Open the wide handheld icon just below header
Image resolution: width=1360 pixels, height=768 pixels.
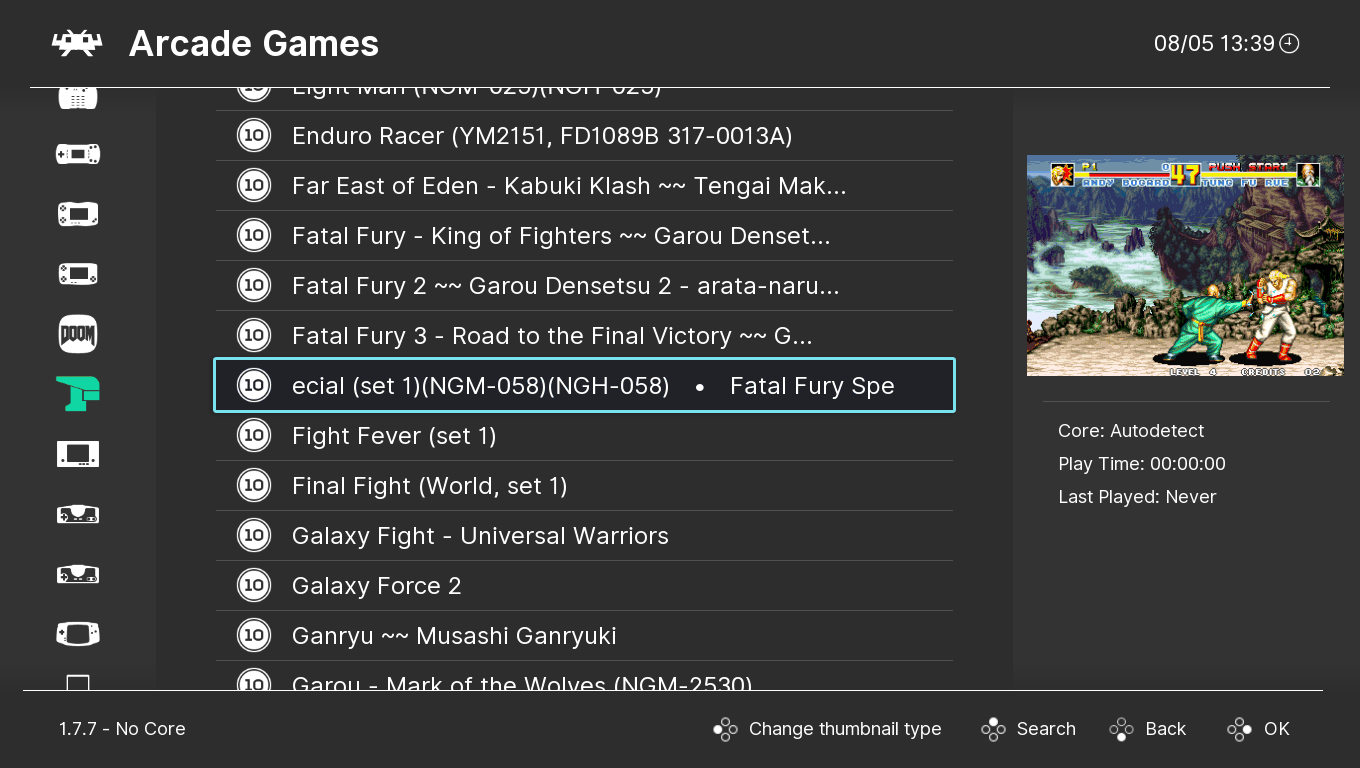pos(78,154)
